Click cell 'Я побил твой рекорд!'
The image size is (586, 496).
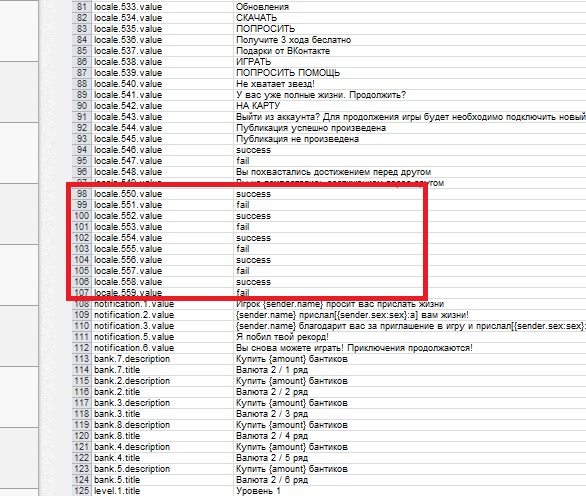point(410,337)
